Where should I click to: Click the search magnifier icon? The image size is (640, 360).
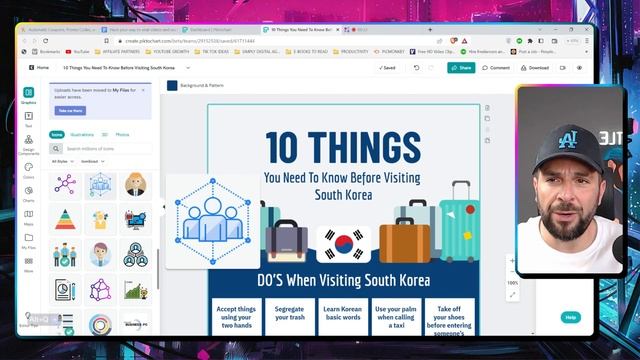click(56, 149)
